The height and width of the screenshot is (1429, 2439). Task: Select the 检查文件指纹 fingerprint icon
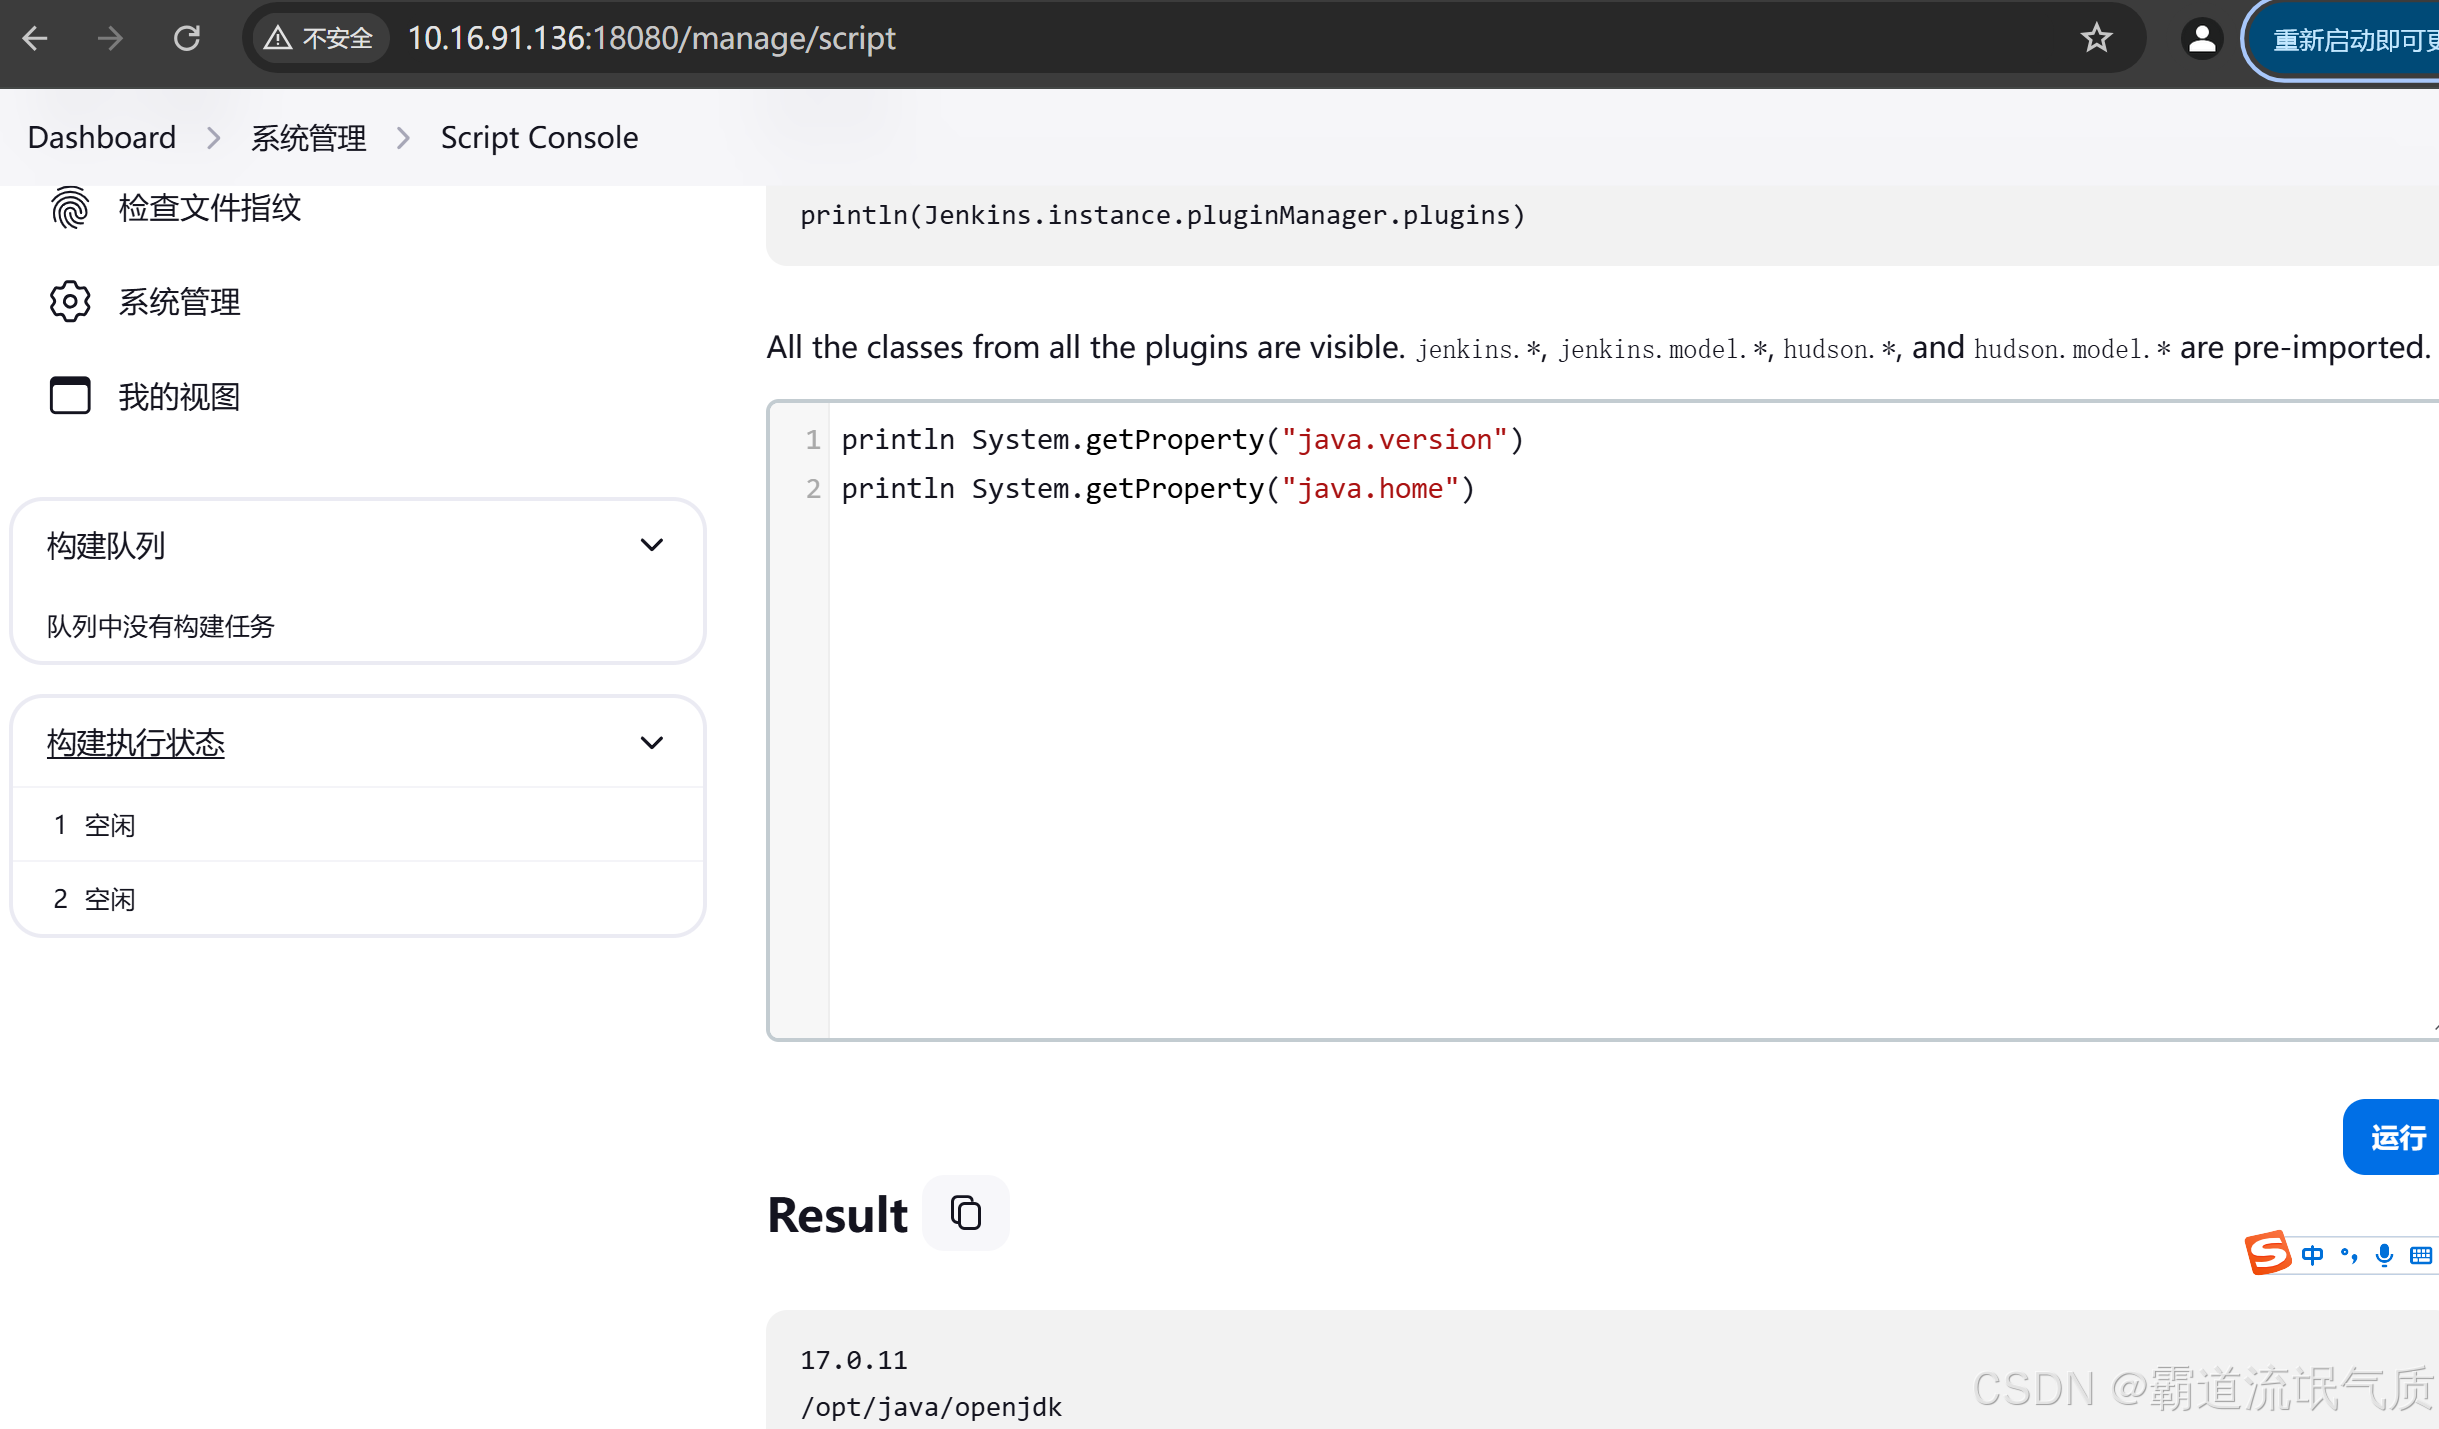point(70,207)
